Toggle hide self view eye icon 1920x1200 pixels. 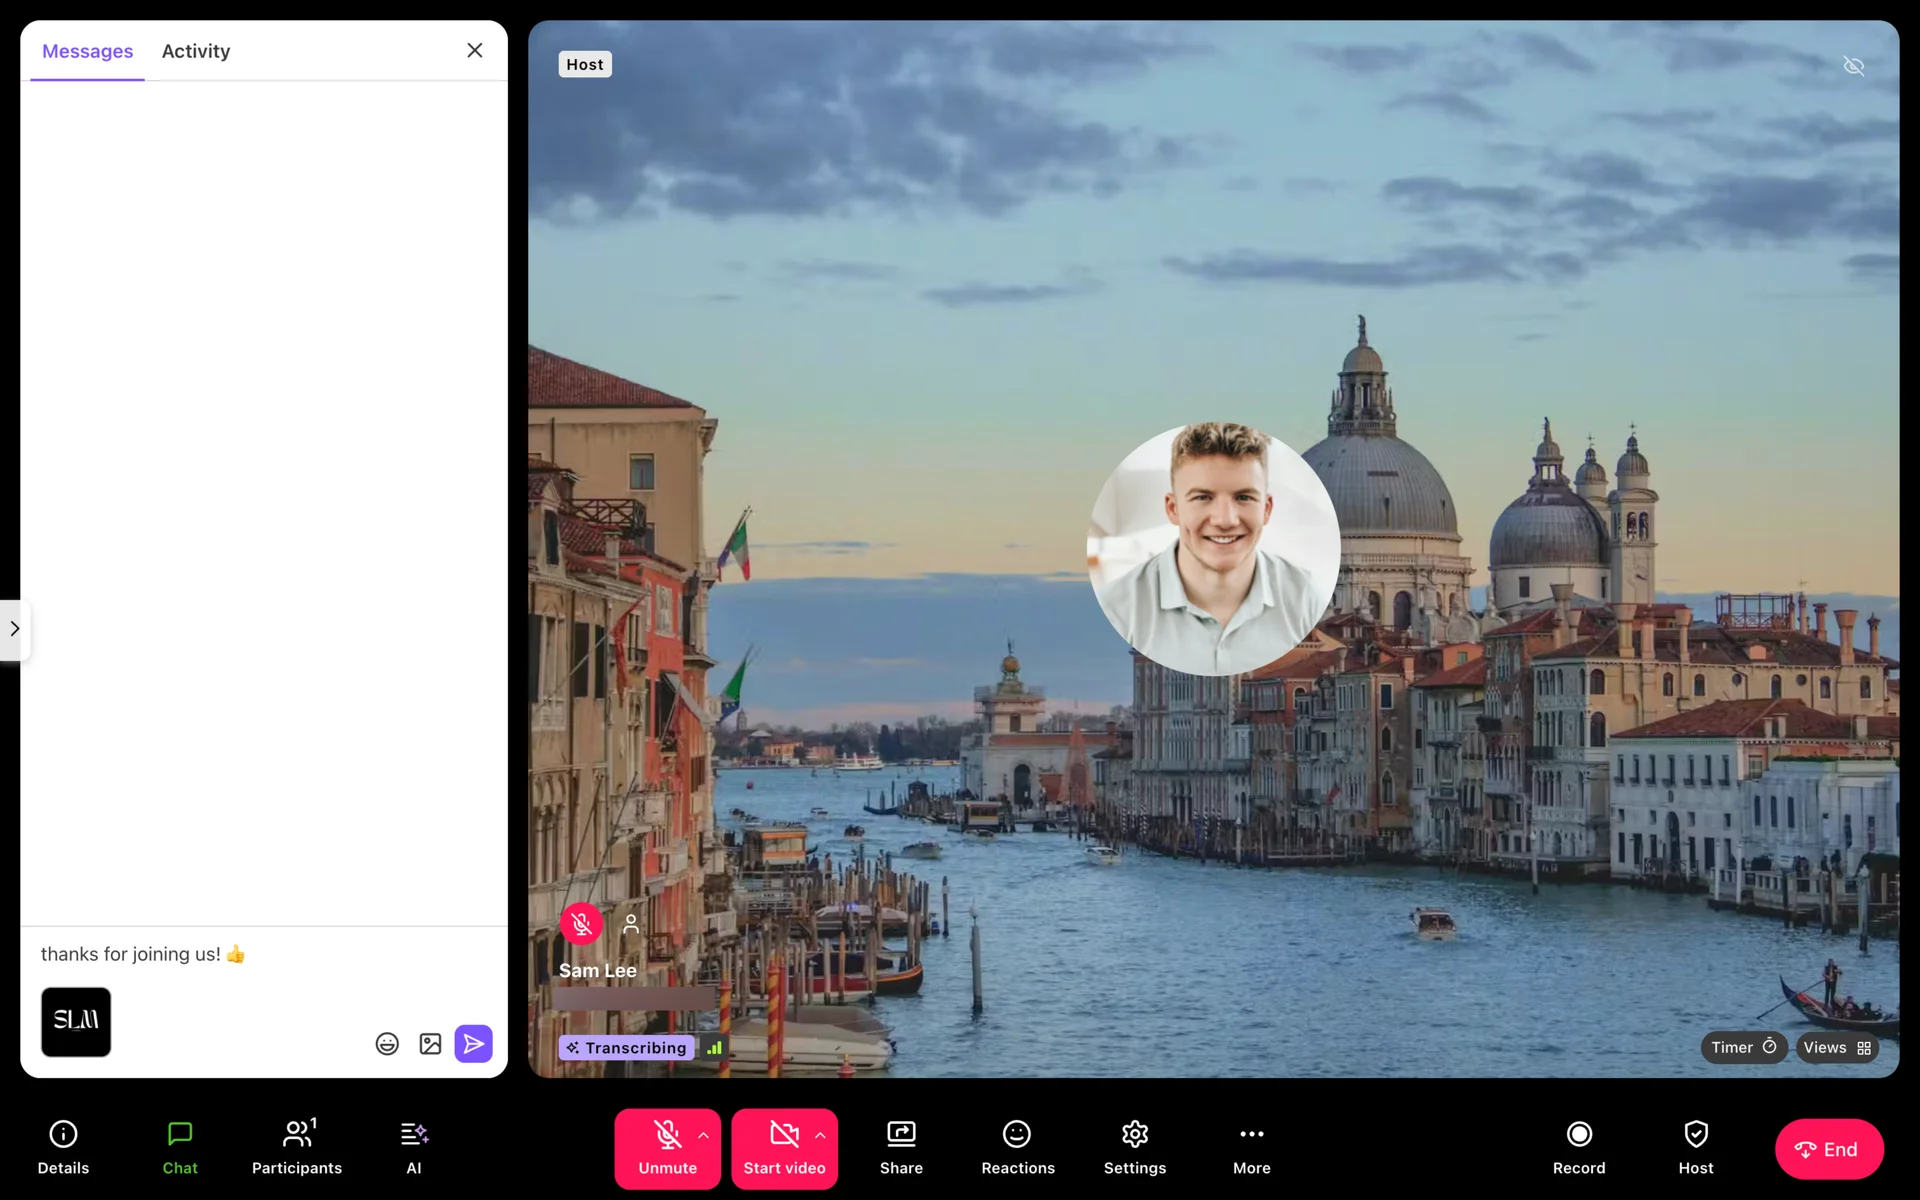pos(1853,66)
